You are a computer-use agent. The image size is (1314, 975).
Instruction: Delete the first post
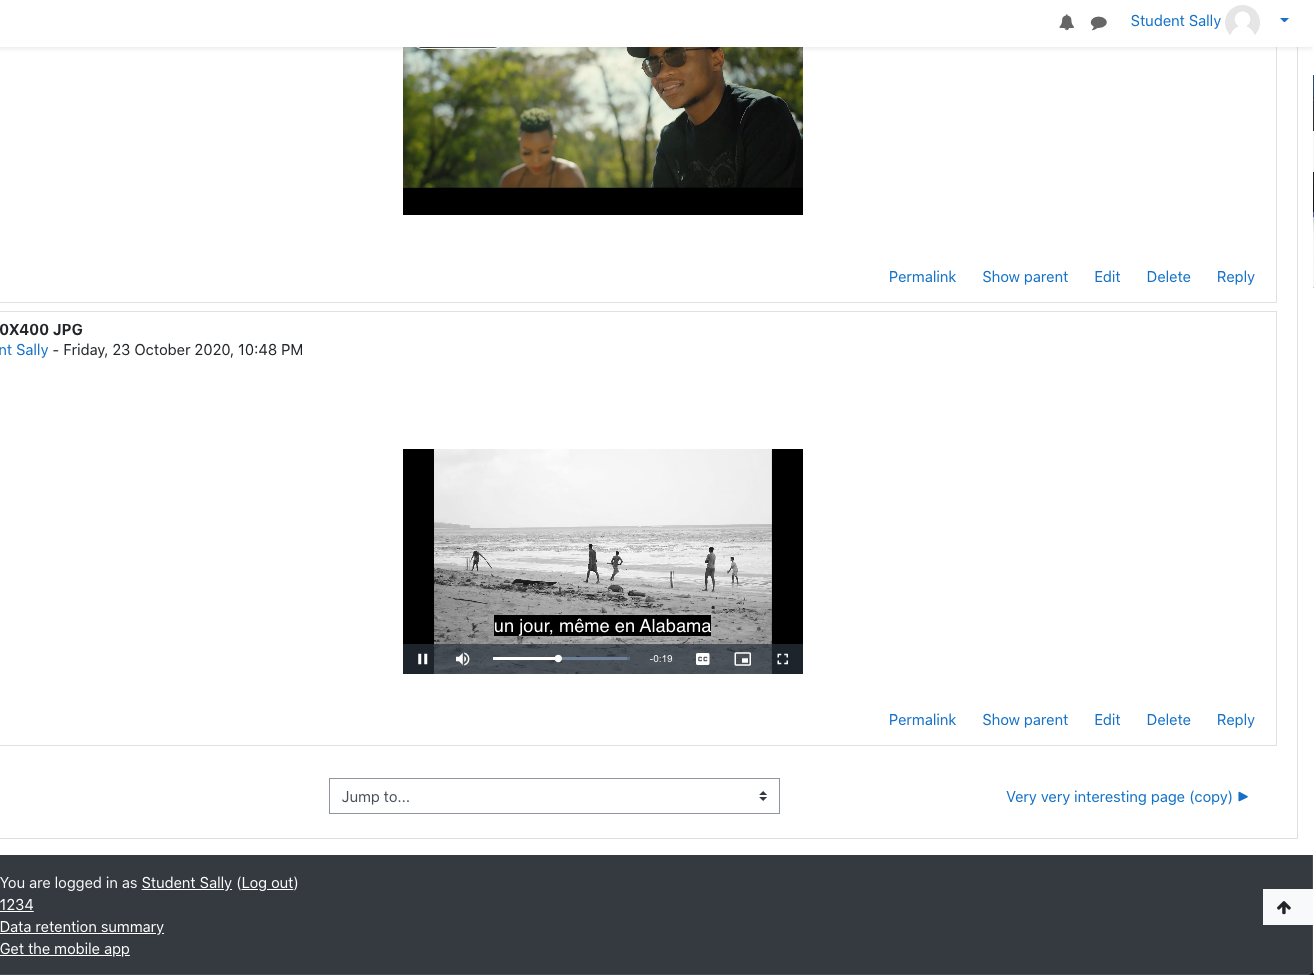1168,277
